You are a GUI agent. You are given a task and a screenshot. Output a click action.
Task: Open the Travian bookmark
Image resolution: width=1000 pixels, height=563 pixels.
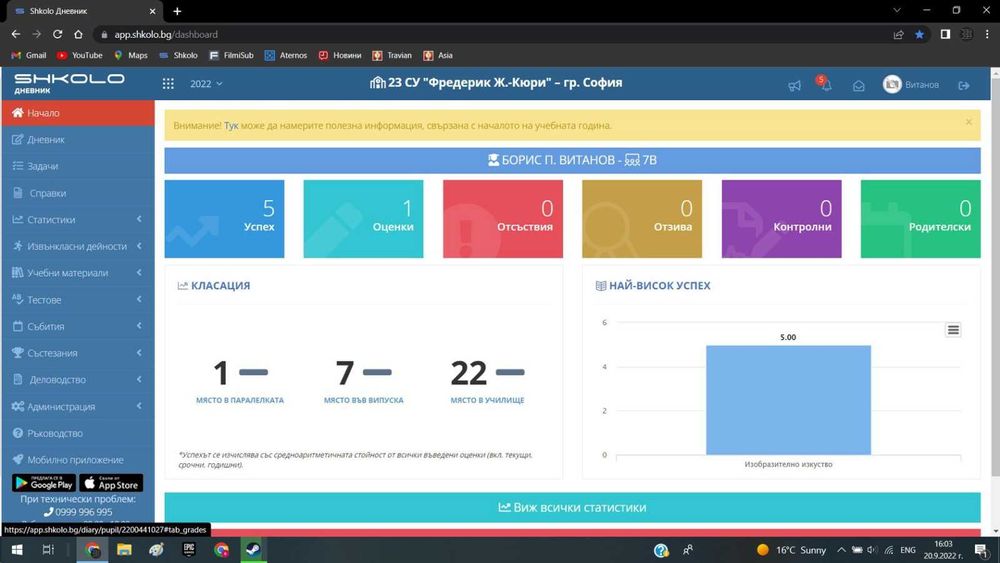(392, 55)
